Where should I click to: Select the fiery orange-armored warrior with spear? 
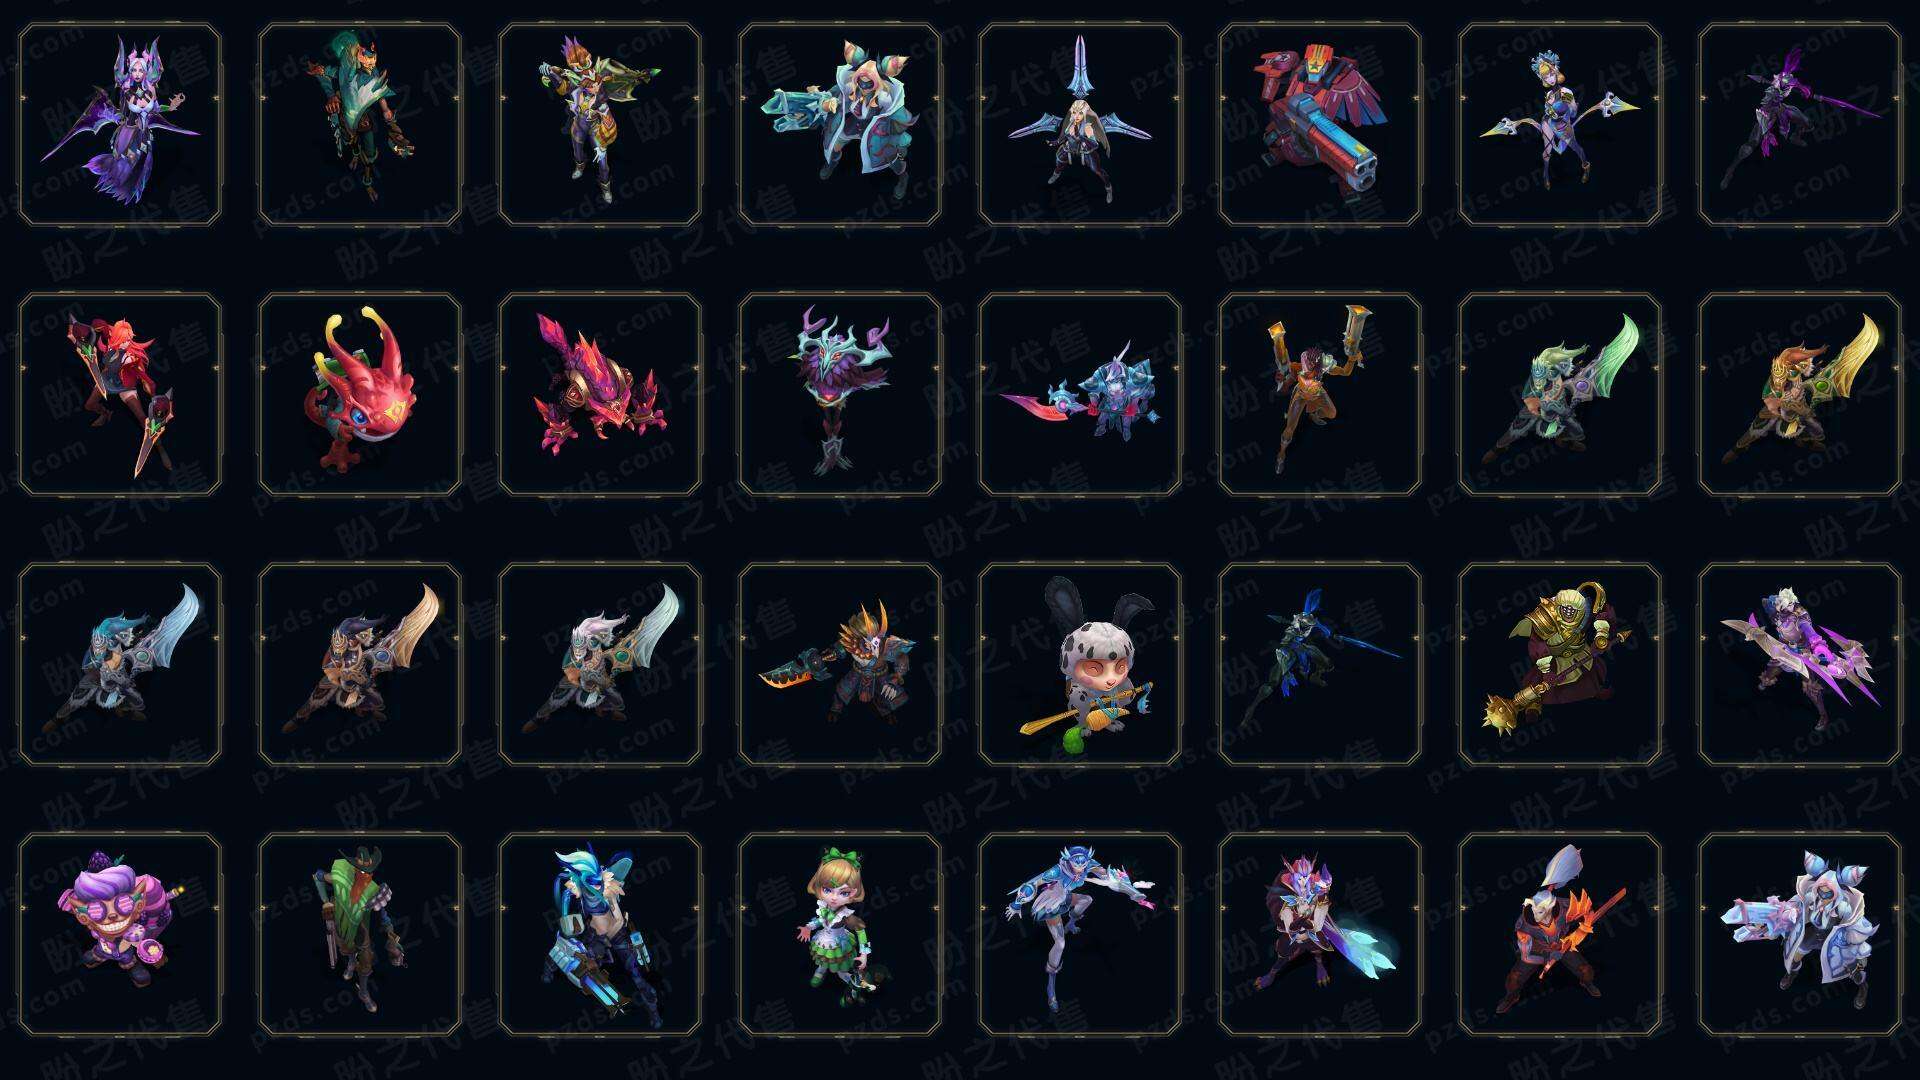click(1560, 934)
